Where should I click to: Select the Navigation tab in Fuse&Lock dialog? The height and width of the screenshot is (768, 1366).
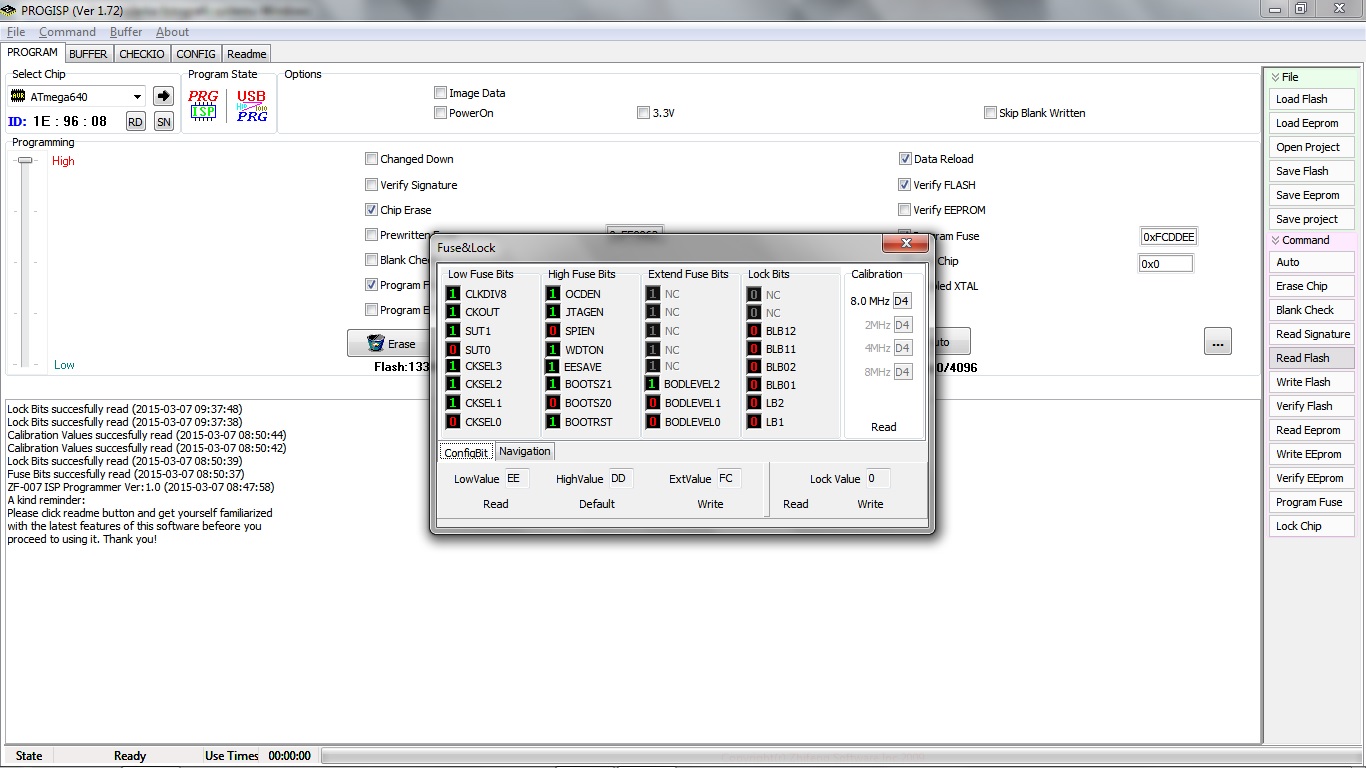pyautogui.click(x=525, y=451)
